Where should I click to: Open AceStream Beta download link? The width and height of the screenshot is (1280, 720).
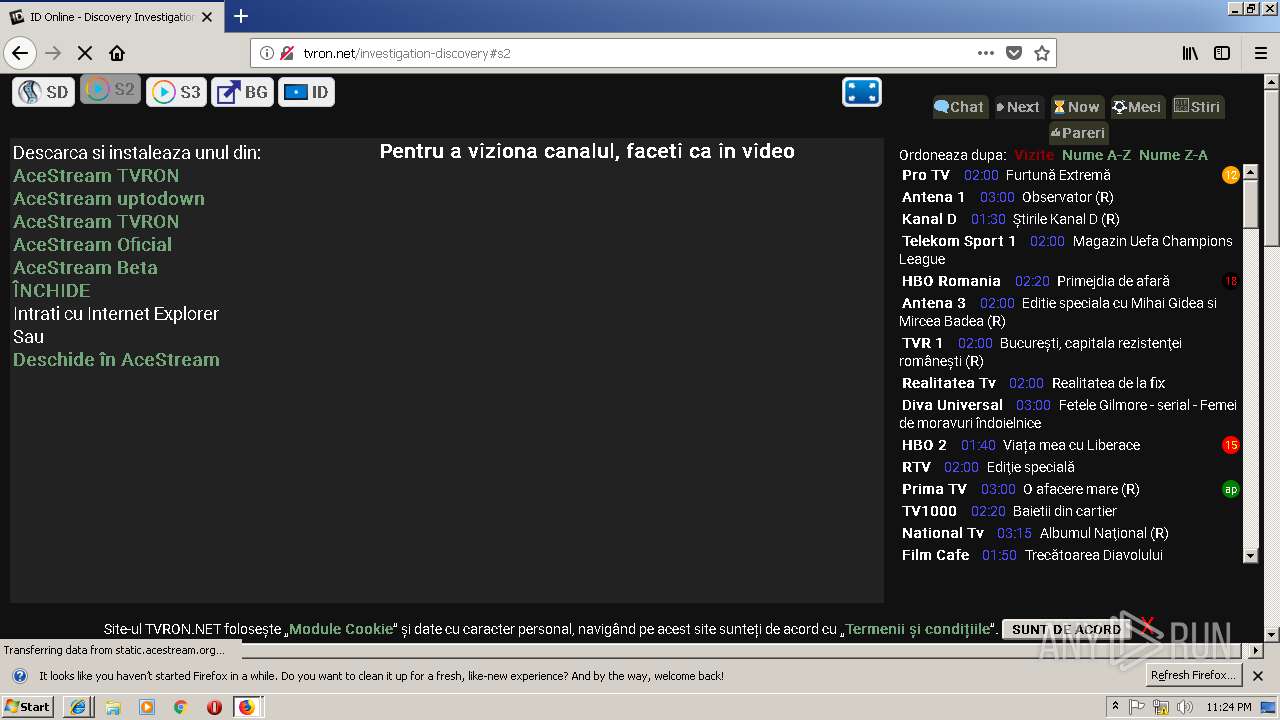(x=85, y=268)
